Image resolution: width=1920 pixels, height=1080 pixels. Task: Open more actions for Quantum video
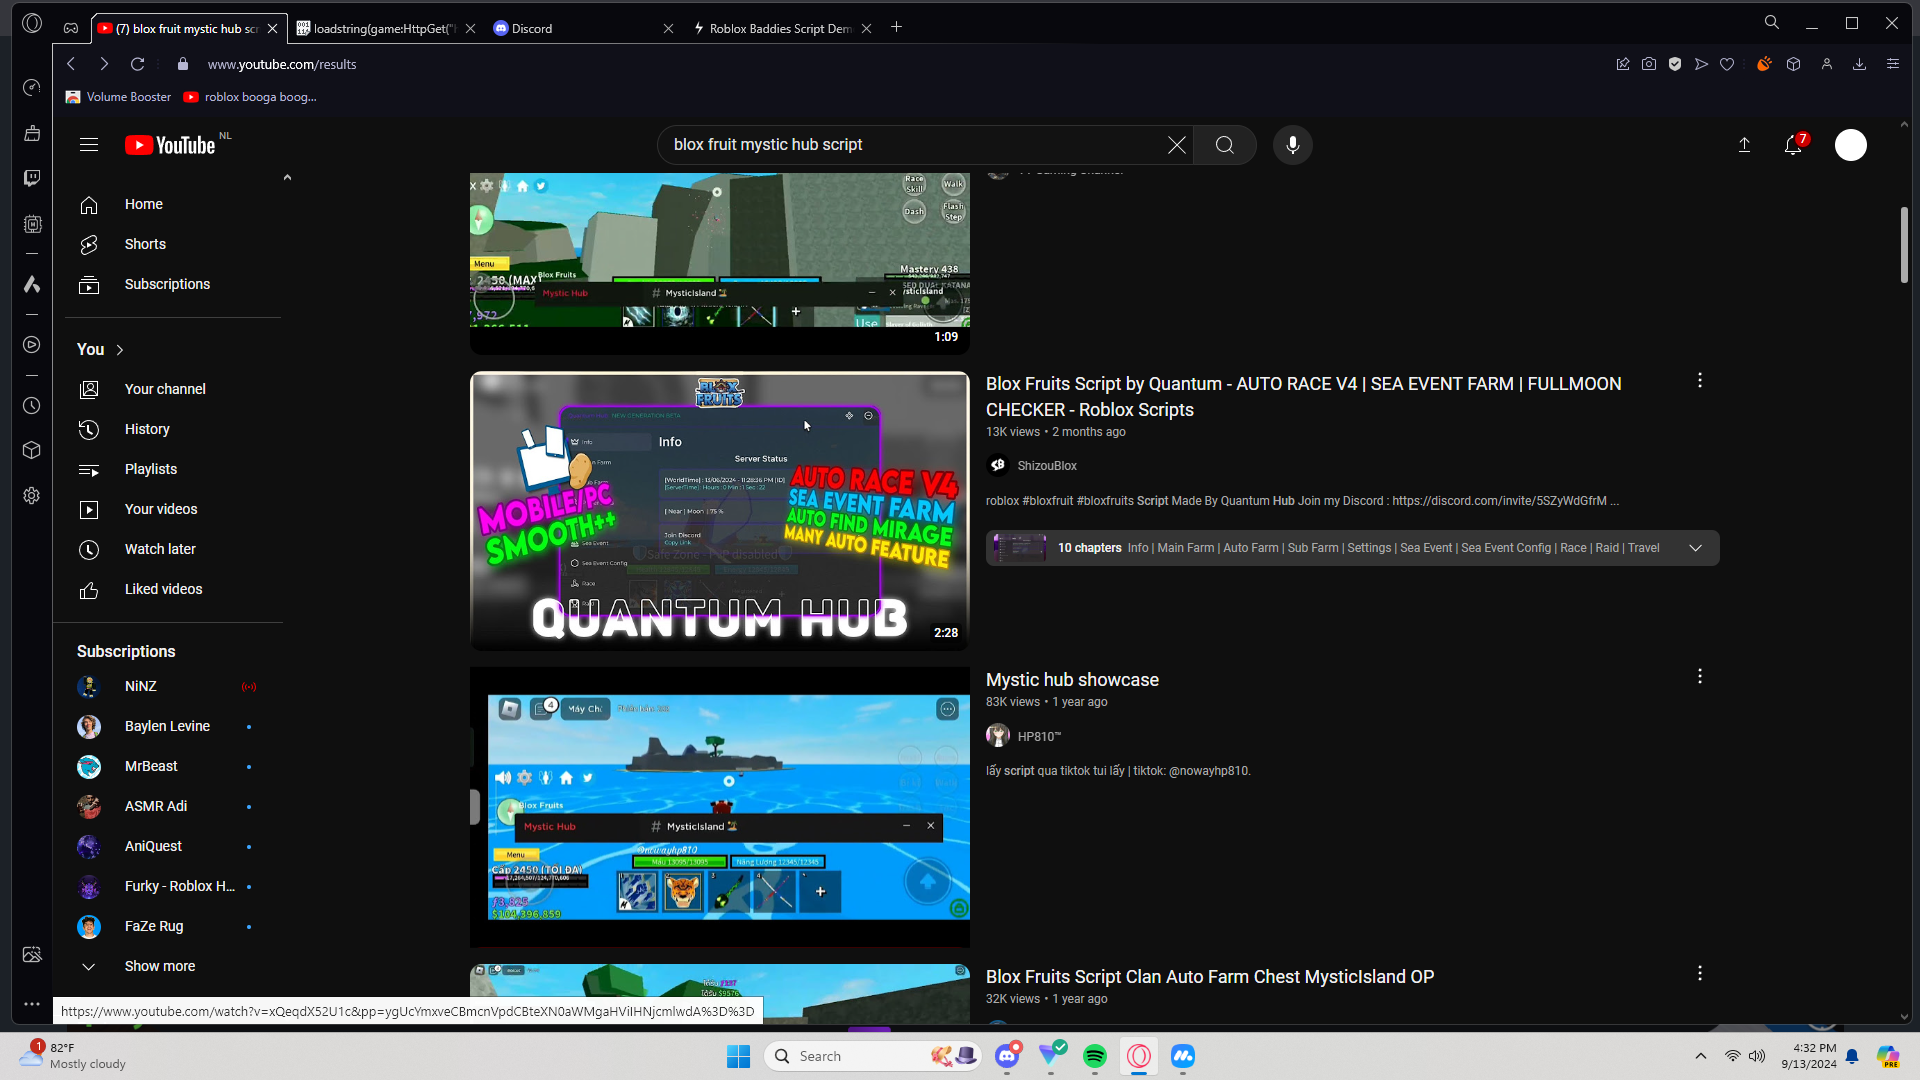tap(1700, 381)
